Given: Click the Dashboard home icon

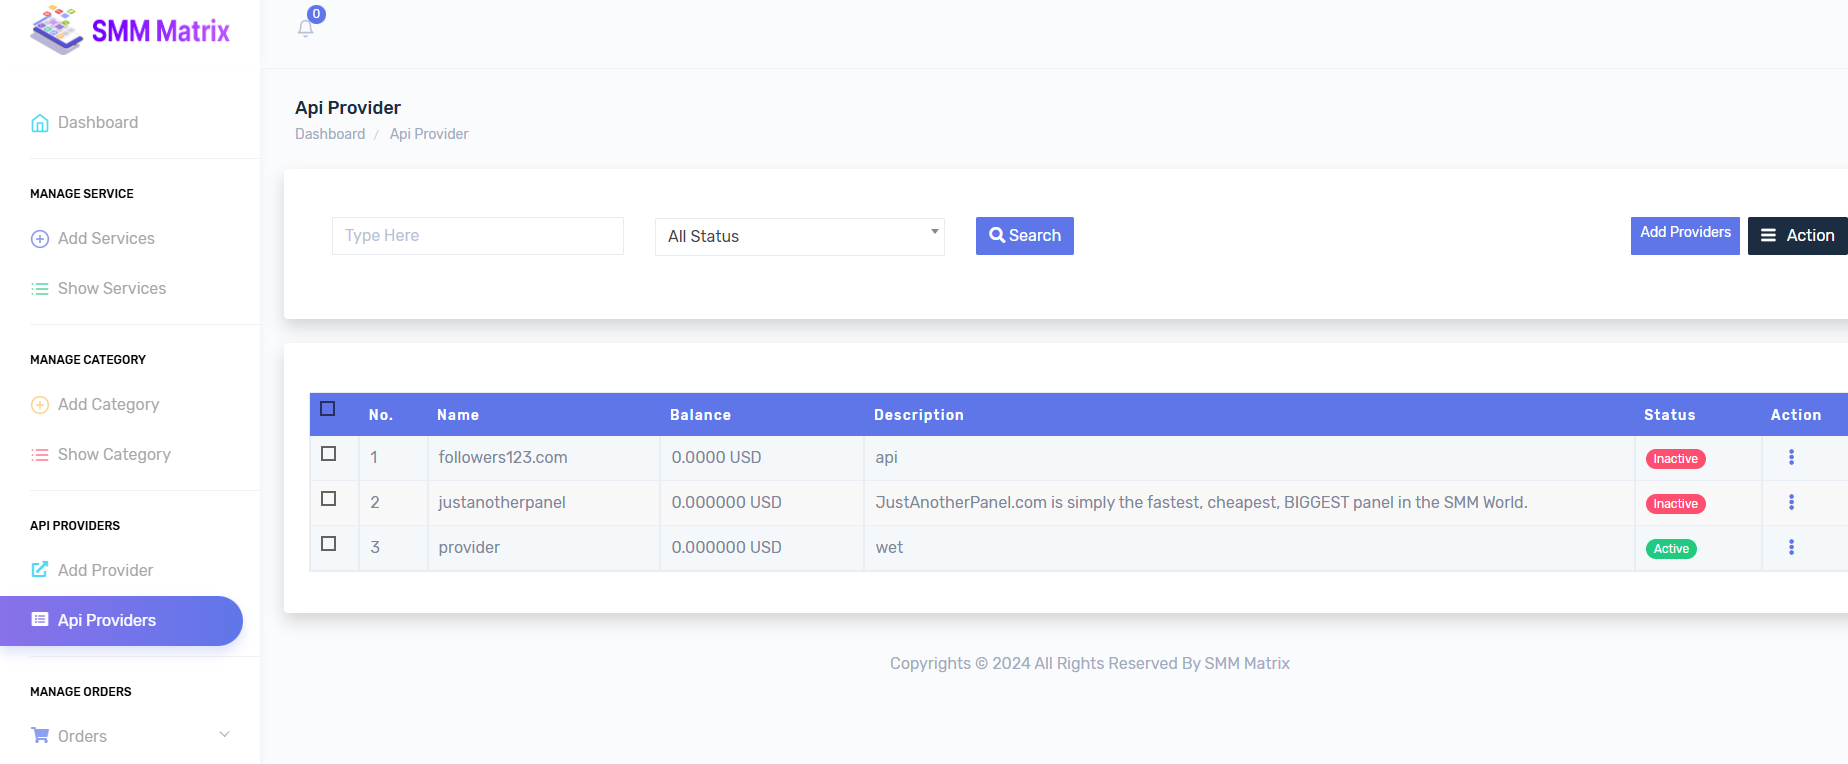Looking at the screenshot, I should coord(40,123).
